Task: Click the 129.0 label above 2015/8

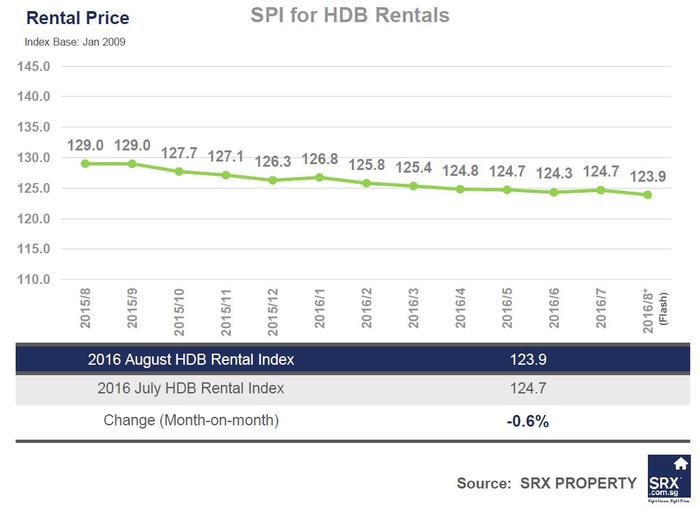Action: tap(85, 145)
